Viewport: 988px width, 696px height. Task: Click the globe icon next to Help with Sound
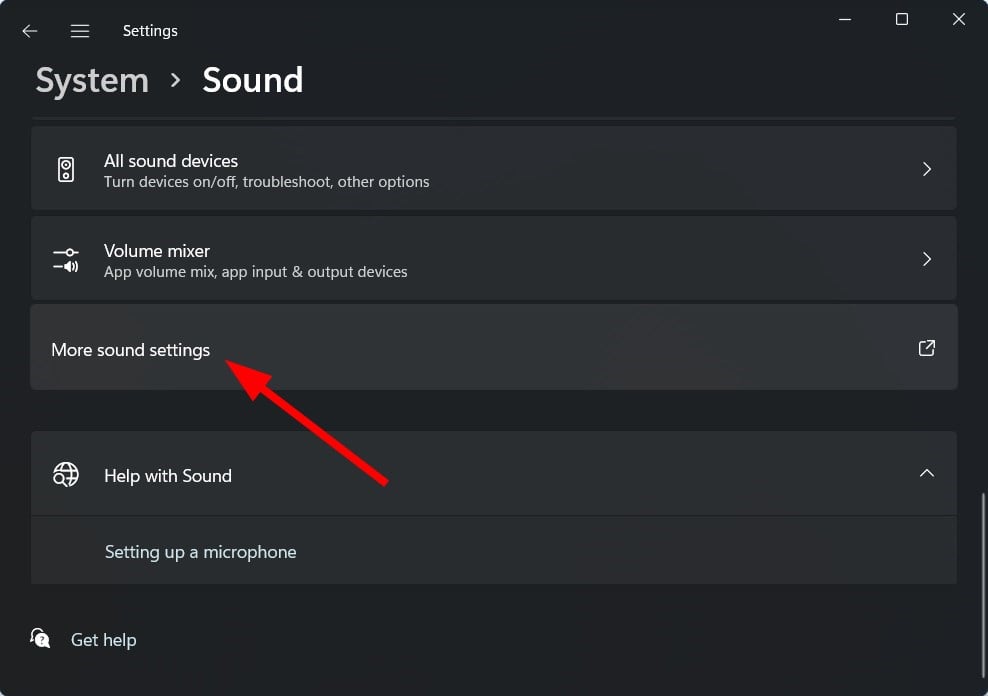pyautogui.click(x=66, y=474)
